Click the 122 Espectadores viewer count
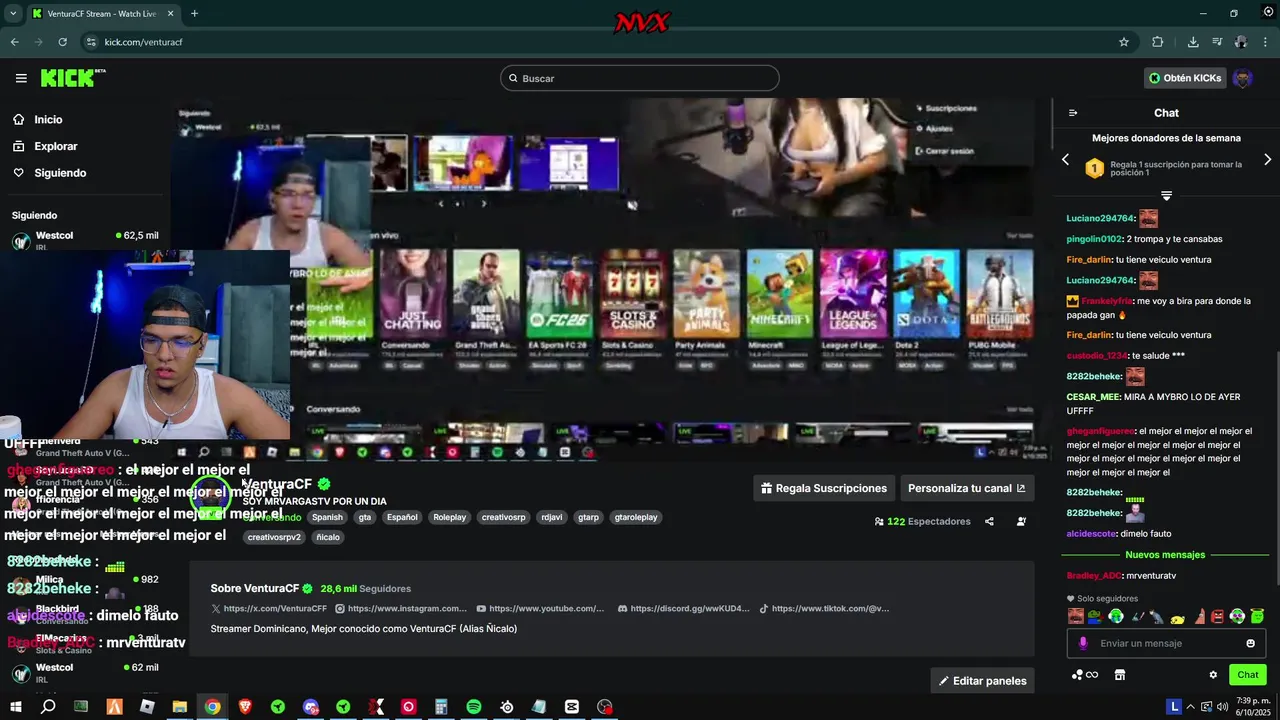Viewport: 1280px width, 720px height. [922, 521]
